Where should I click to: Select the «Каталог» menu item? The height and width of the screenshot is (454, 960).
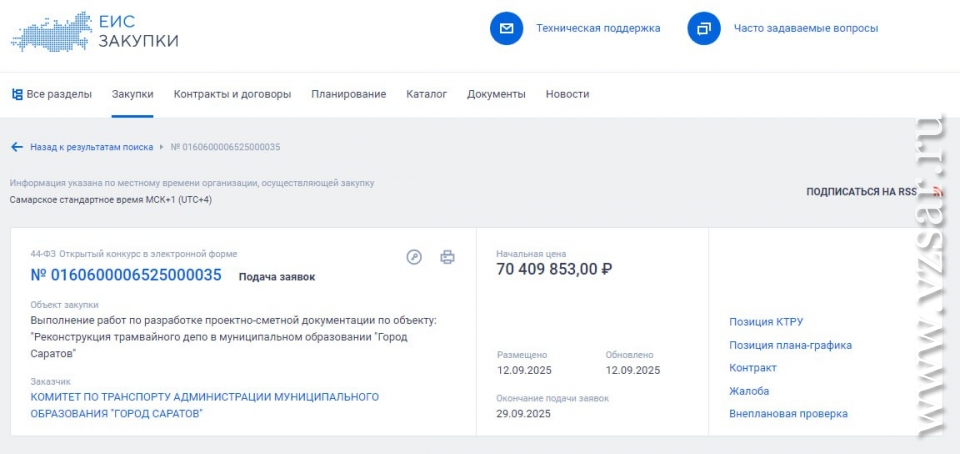426,94
